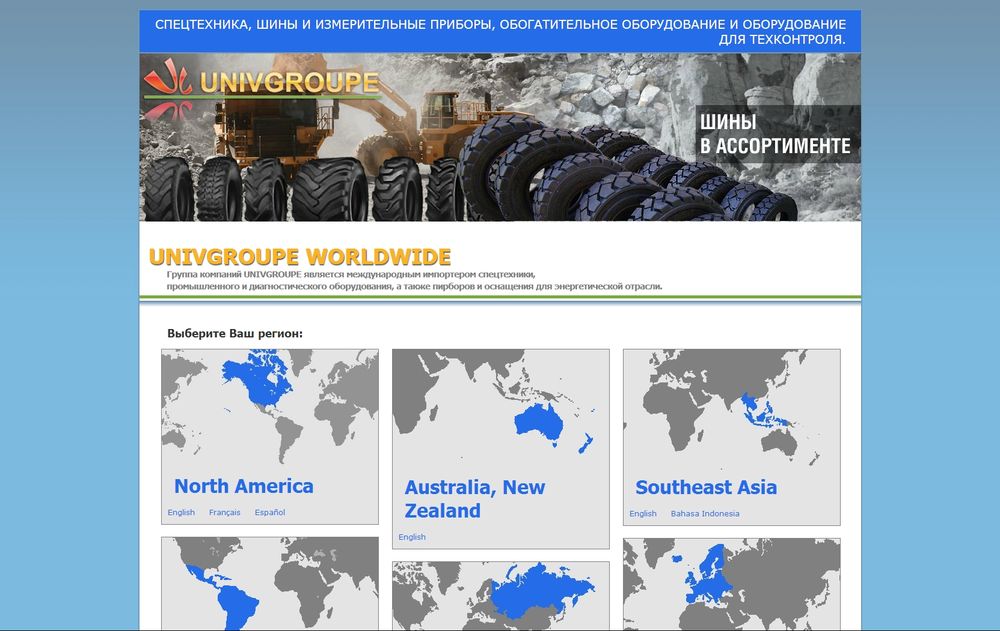Click the Australia and New Zealand map image
The height and width of the screenshot is (631, 1000).
tap(501, 408)
